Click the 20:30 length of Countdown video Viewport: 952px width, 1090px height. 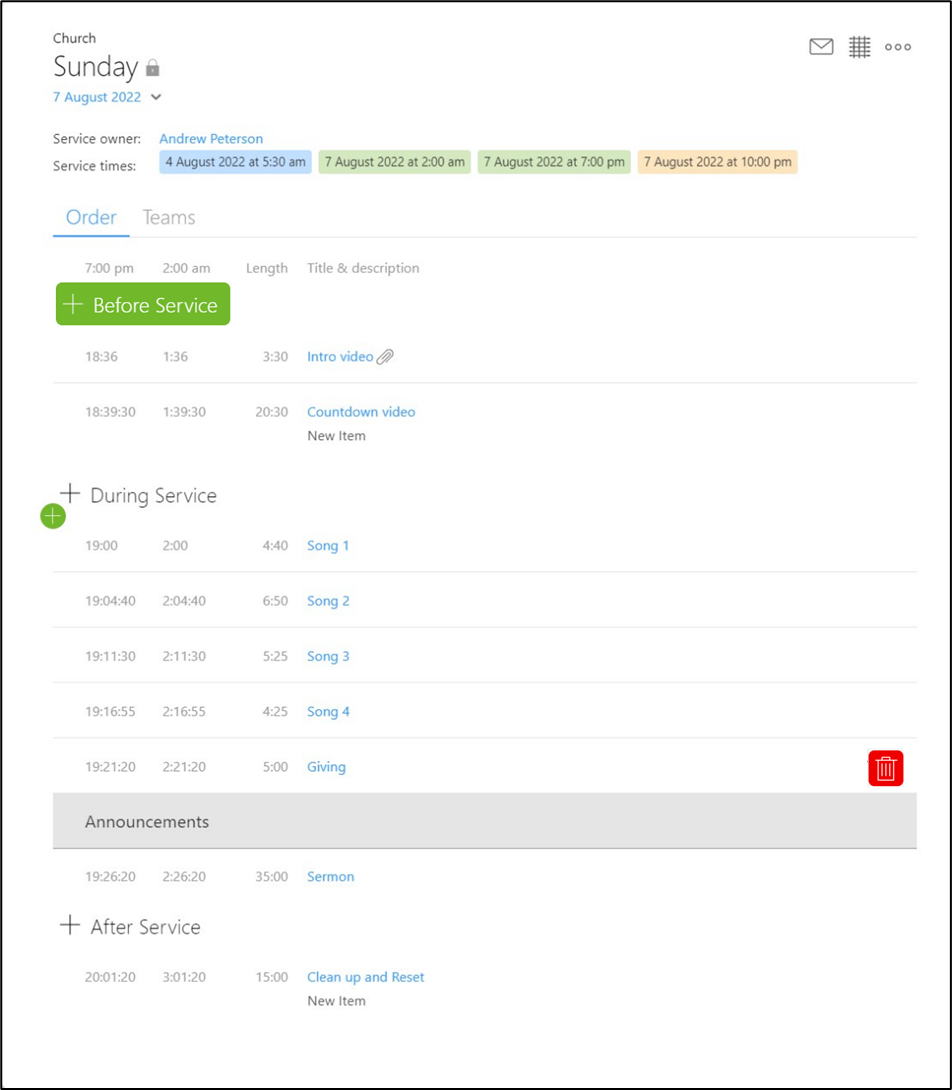click(271, 412)
